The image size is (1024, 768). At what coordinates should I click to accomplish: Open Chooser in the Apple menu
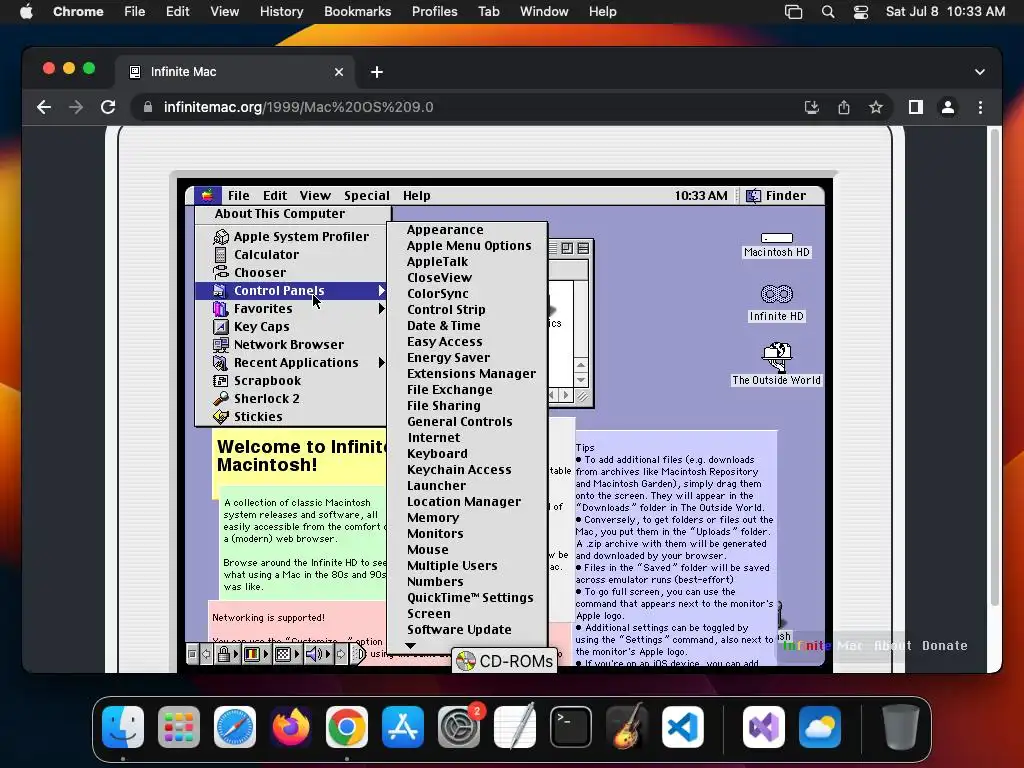pyautogui.click(x=291, y=272)
